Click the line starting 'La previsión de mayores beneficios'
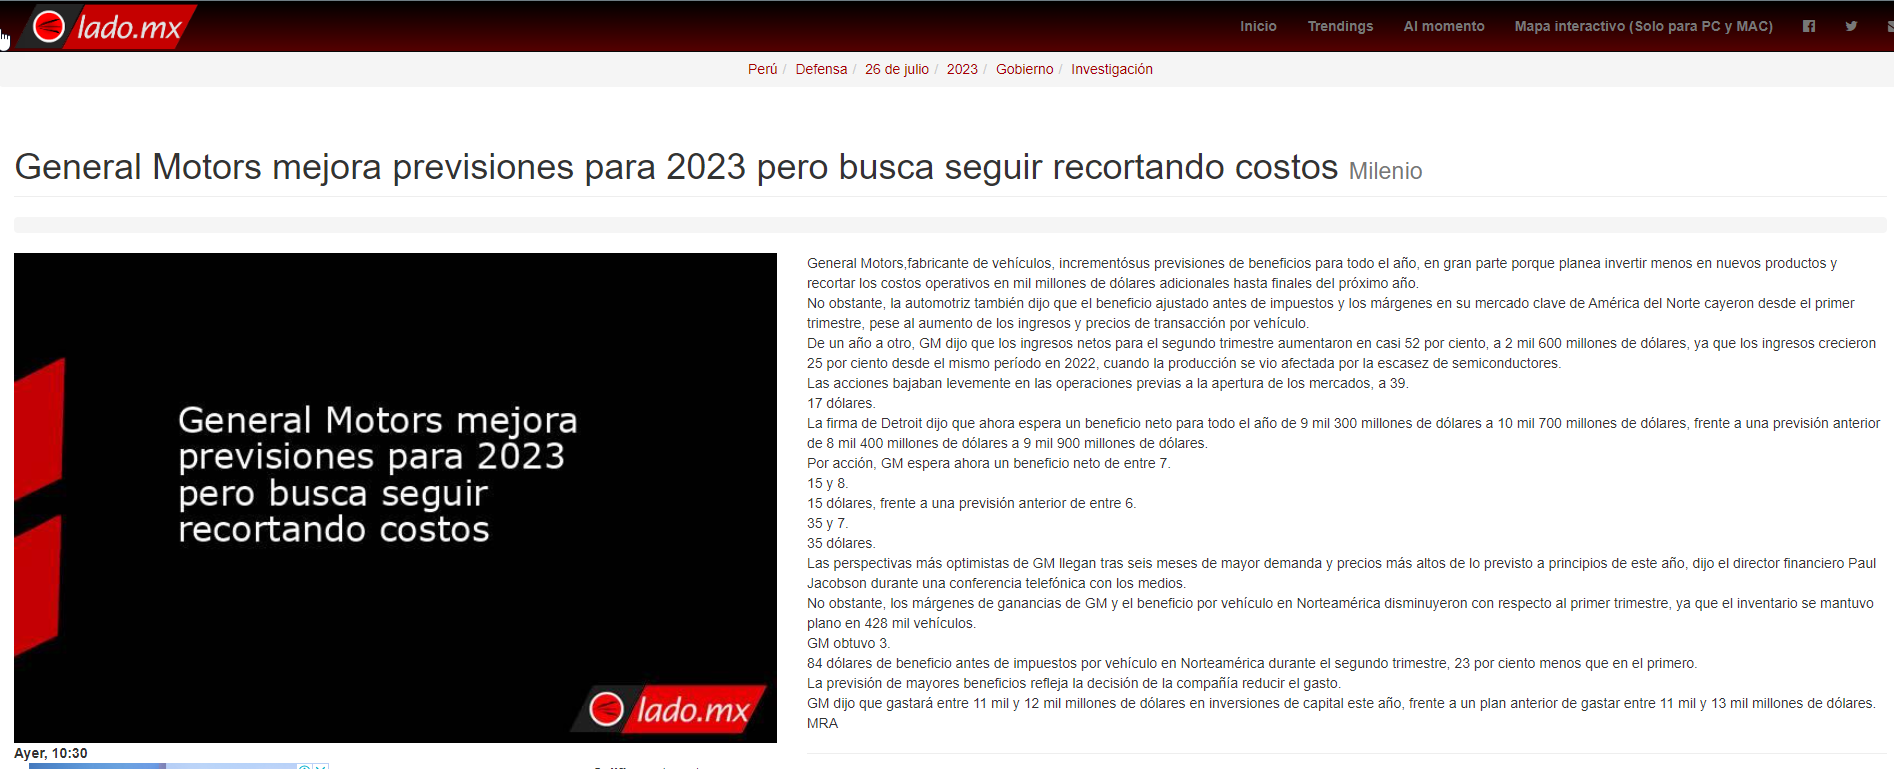 coord(1074,683)
